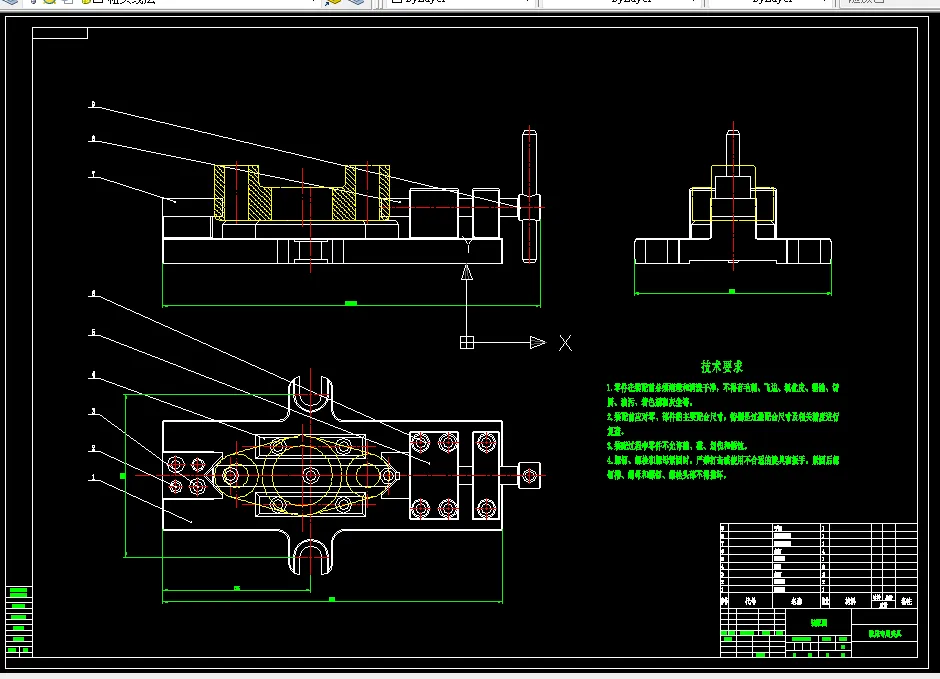940x679 pixels.
Task: Select part leader number 3
Action: [93, 411]
